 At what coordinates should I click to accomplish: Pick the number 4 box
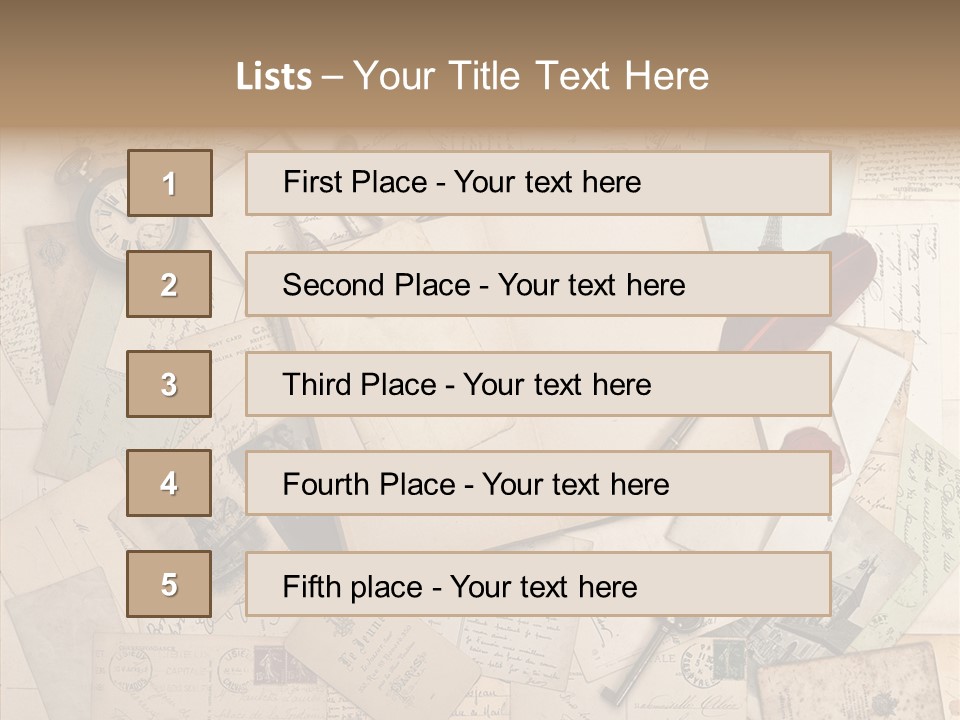169,484
